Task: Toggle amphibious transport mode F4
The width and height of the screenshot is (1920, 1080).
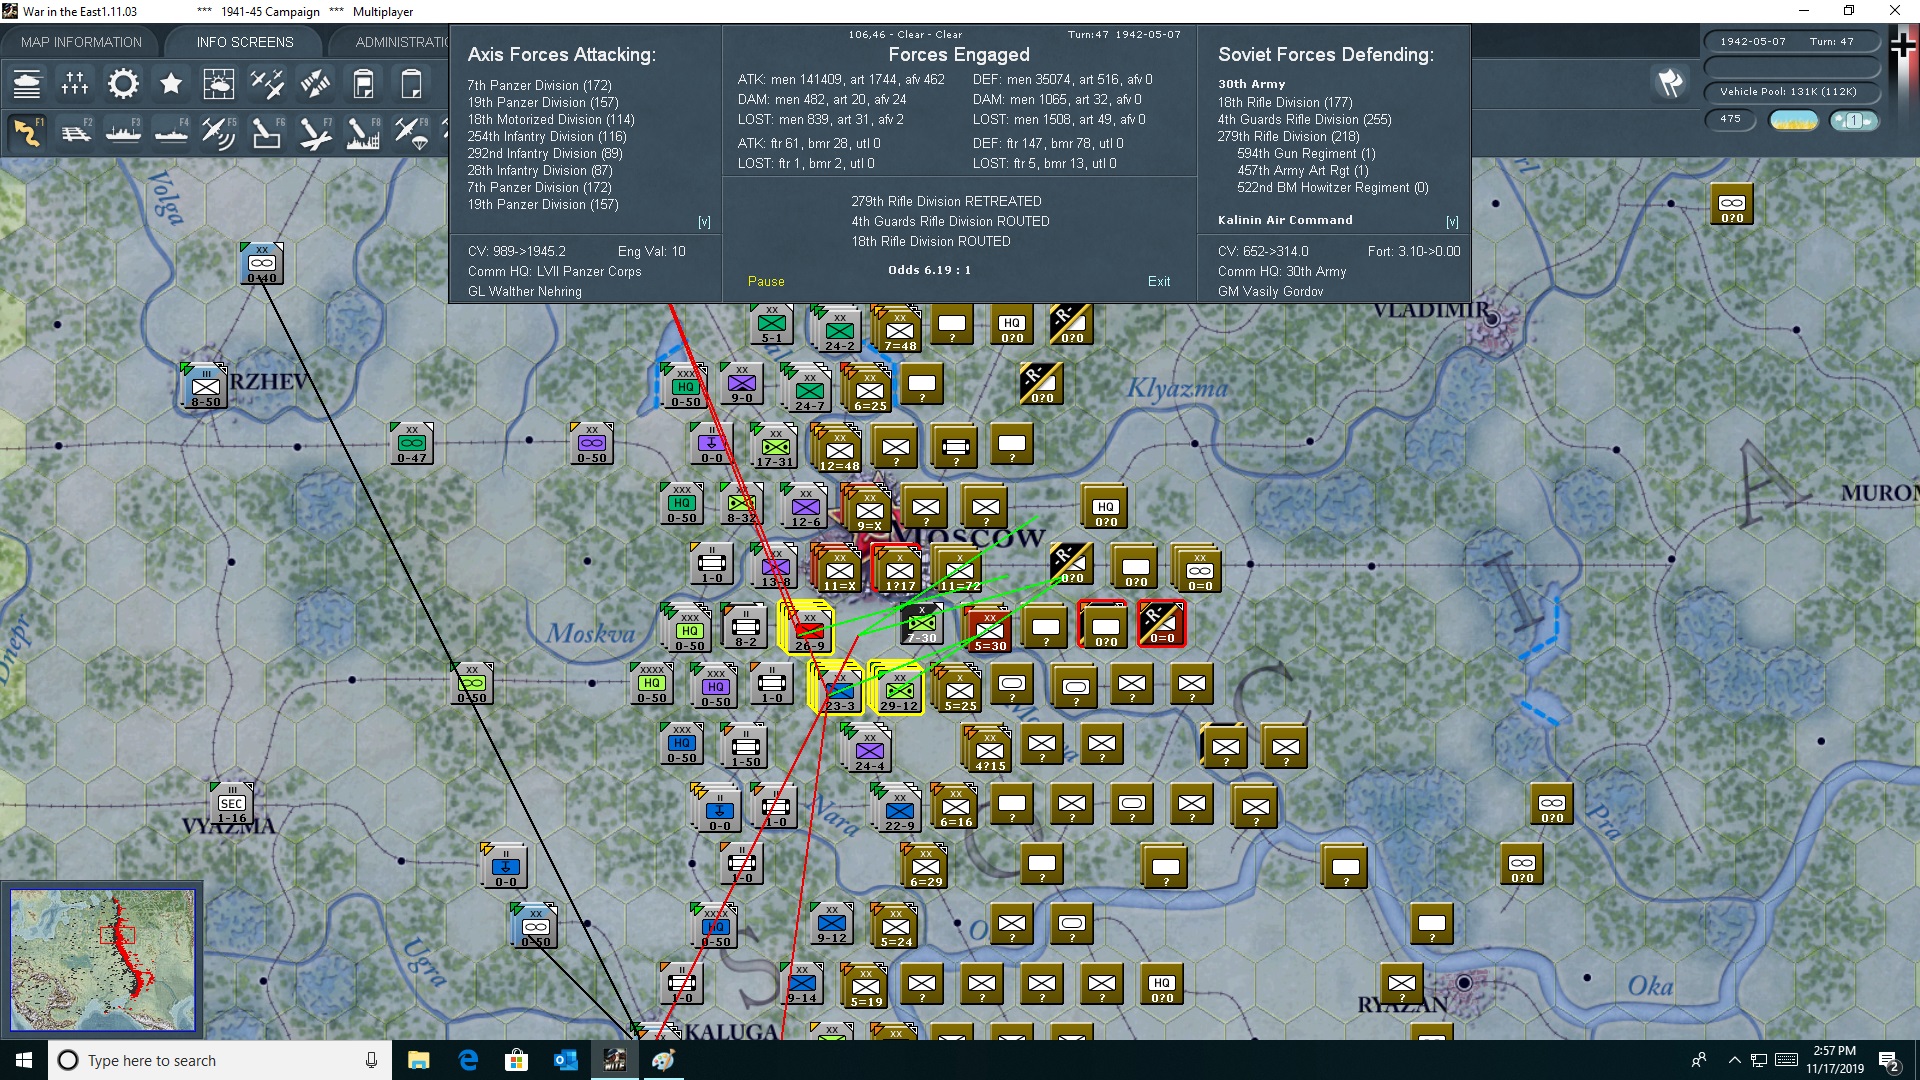Action: click(x=172, y=132)
